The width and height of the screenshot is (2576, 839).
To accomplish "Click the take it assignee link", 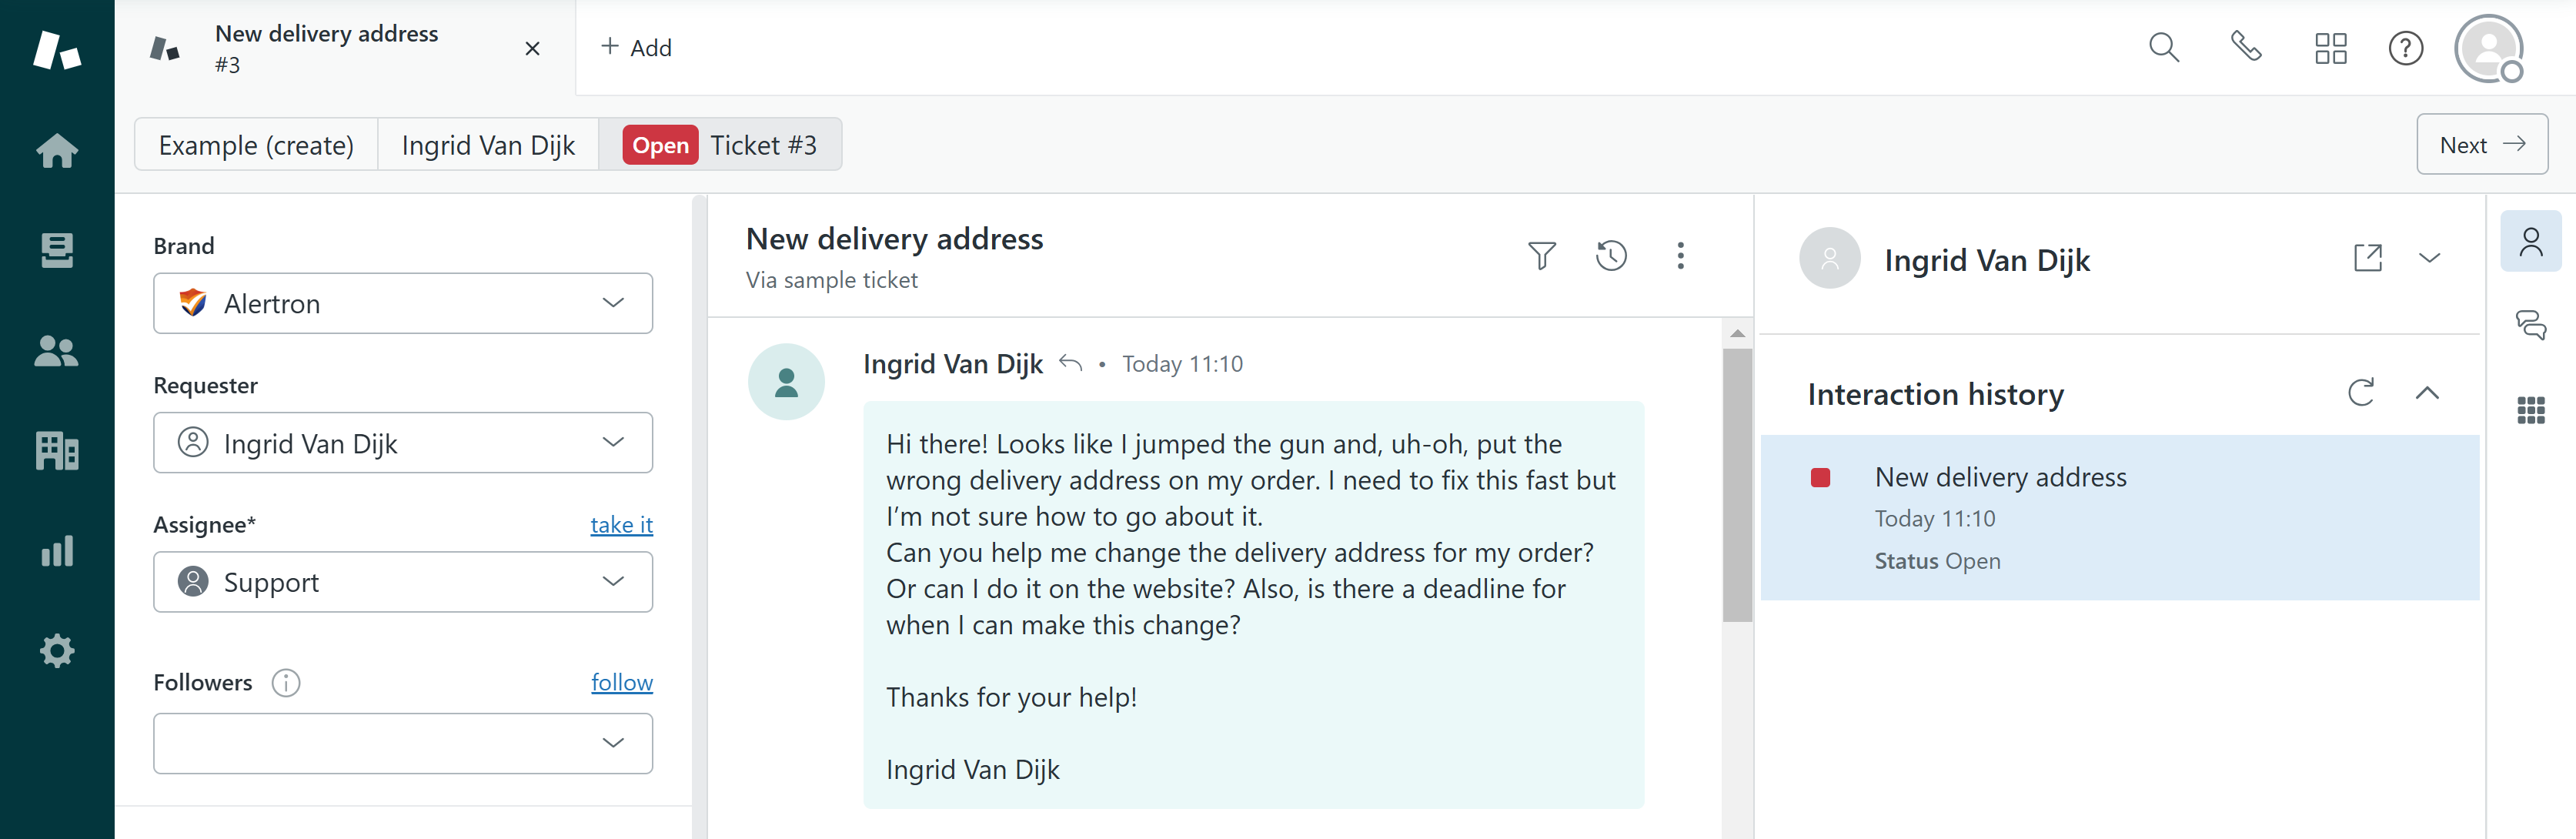I will (621, 524).
